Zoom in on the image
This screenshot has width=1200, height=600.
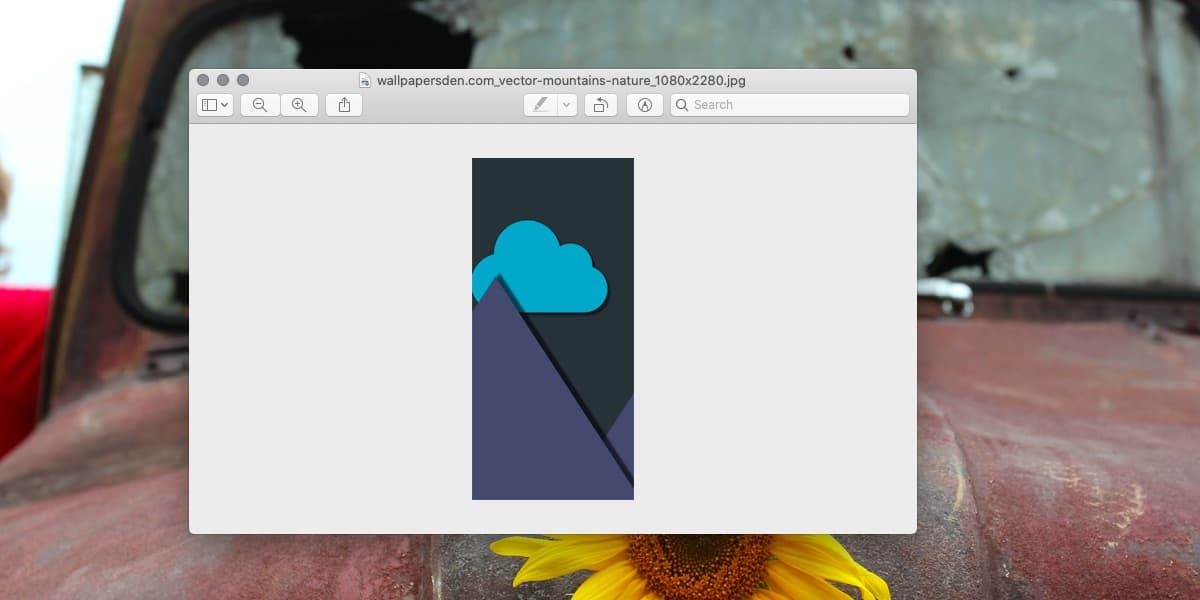tap(299, 105)
